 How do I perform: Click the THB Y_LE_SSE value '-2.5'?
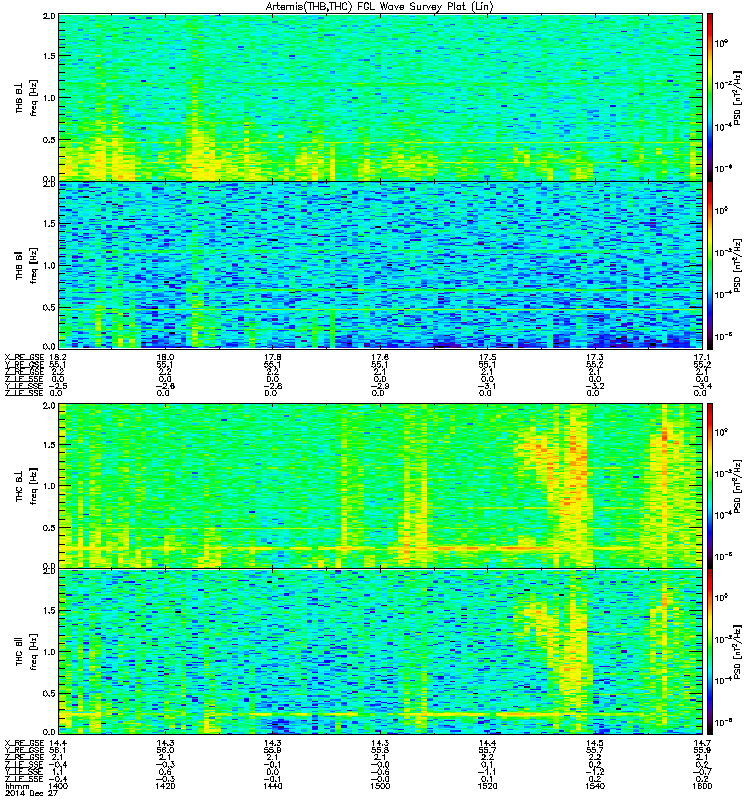58,386
